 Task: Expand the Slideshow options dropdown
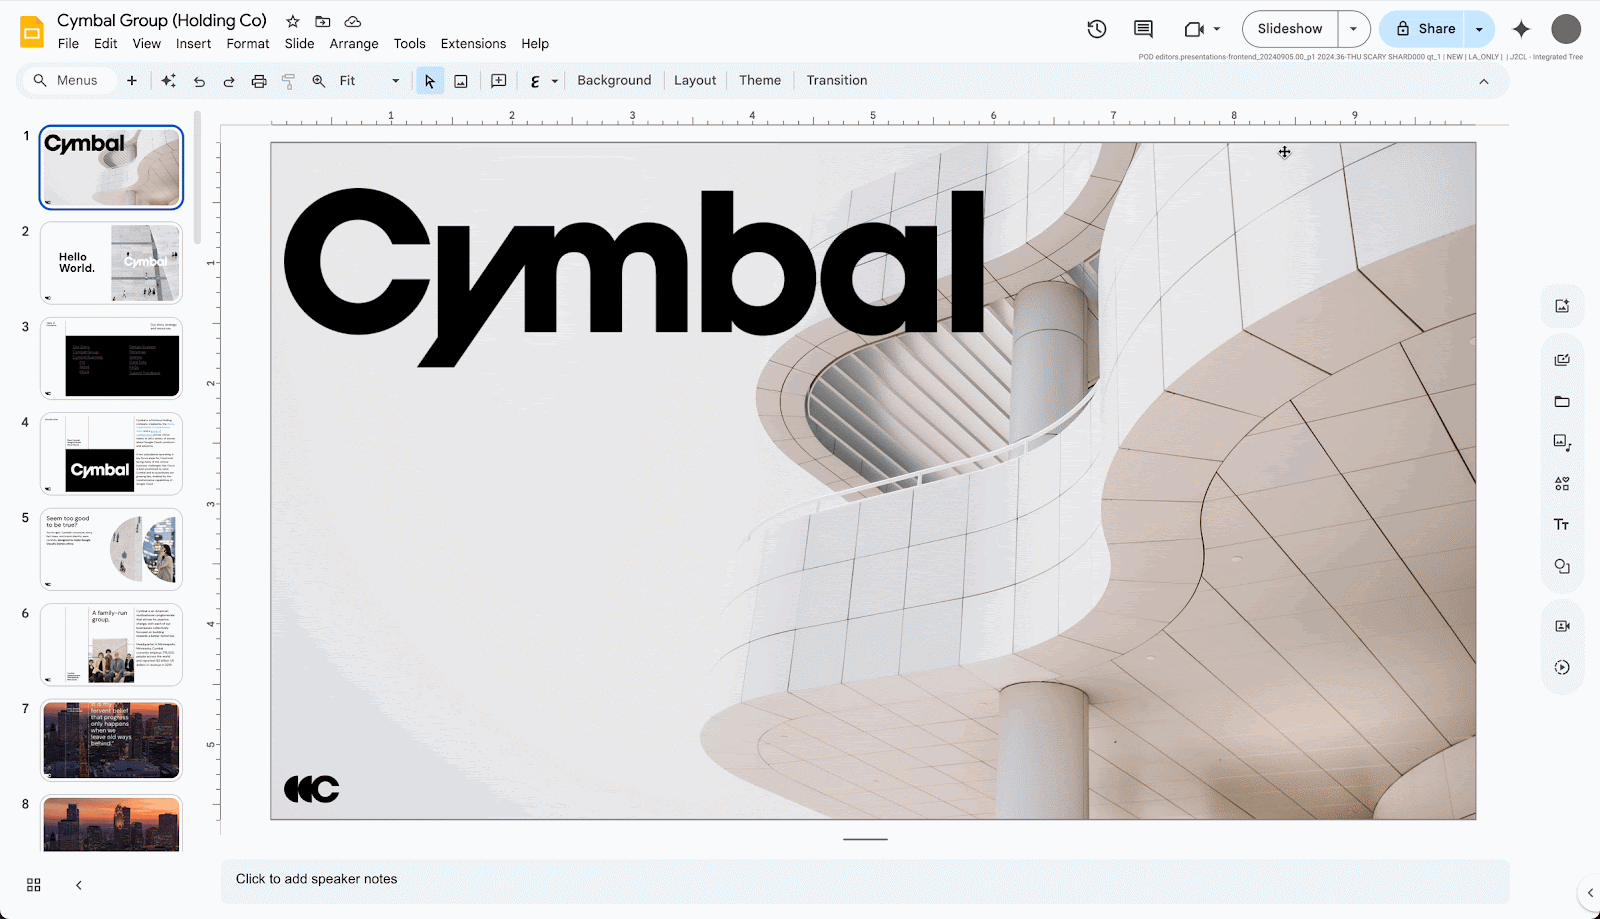1354,29
